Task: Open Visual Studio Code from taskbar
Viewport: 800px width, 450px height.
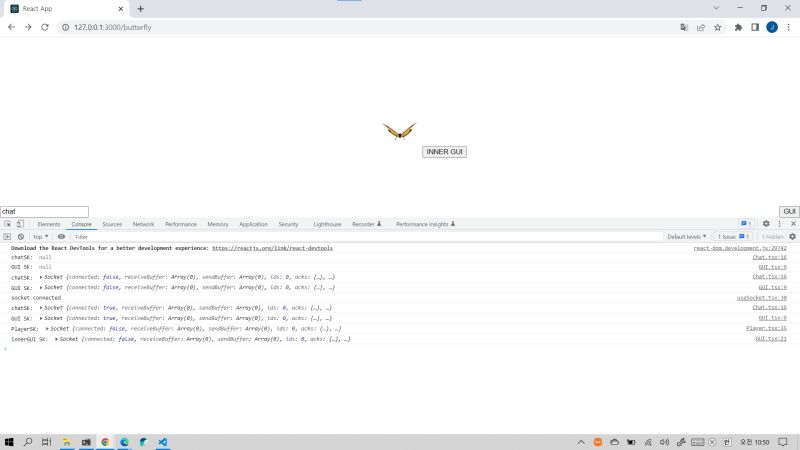Action: click(163, 442)
